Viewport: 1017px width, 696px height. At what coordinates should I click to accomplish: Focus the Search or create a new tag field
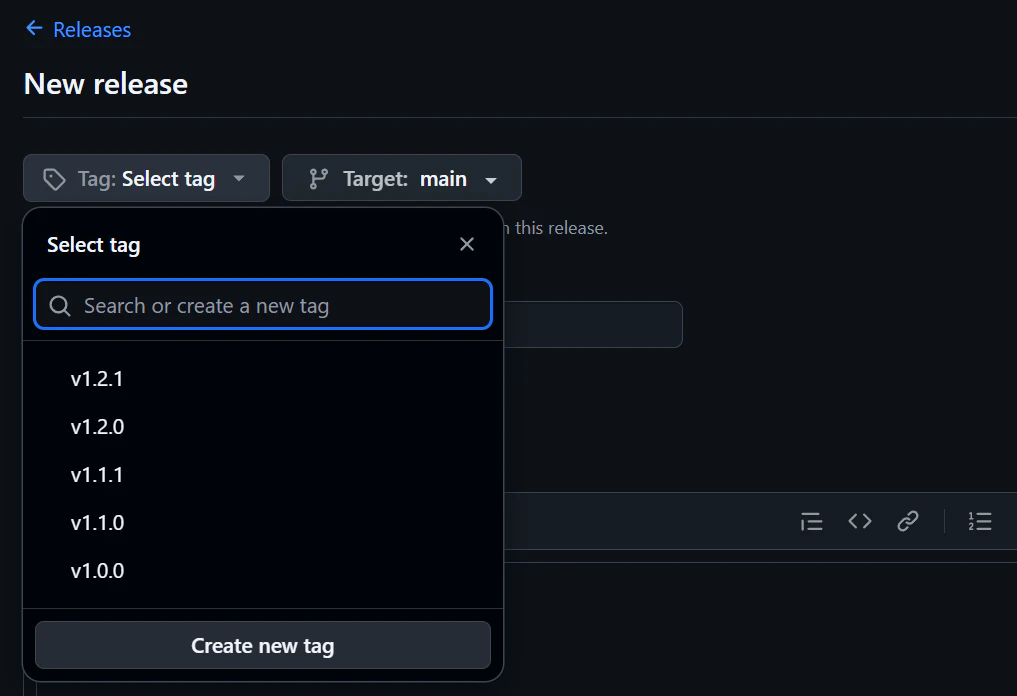point(263,305)
